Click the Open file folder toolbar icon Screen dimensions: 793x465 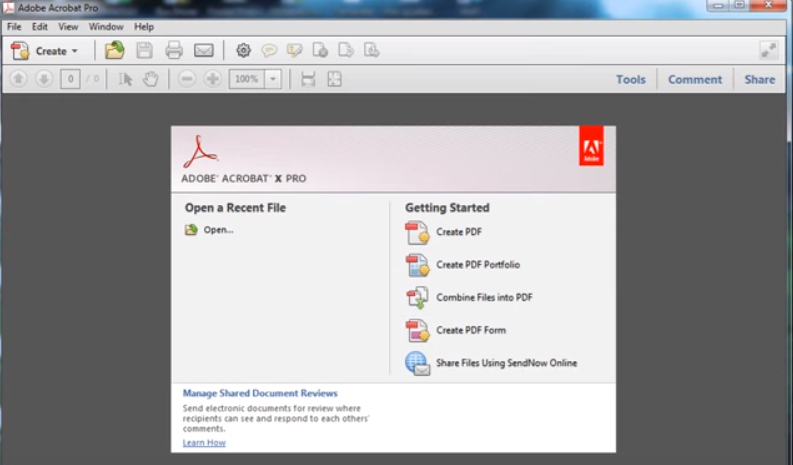click(114, 50)
